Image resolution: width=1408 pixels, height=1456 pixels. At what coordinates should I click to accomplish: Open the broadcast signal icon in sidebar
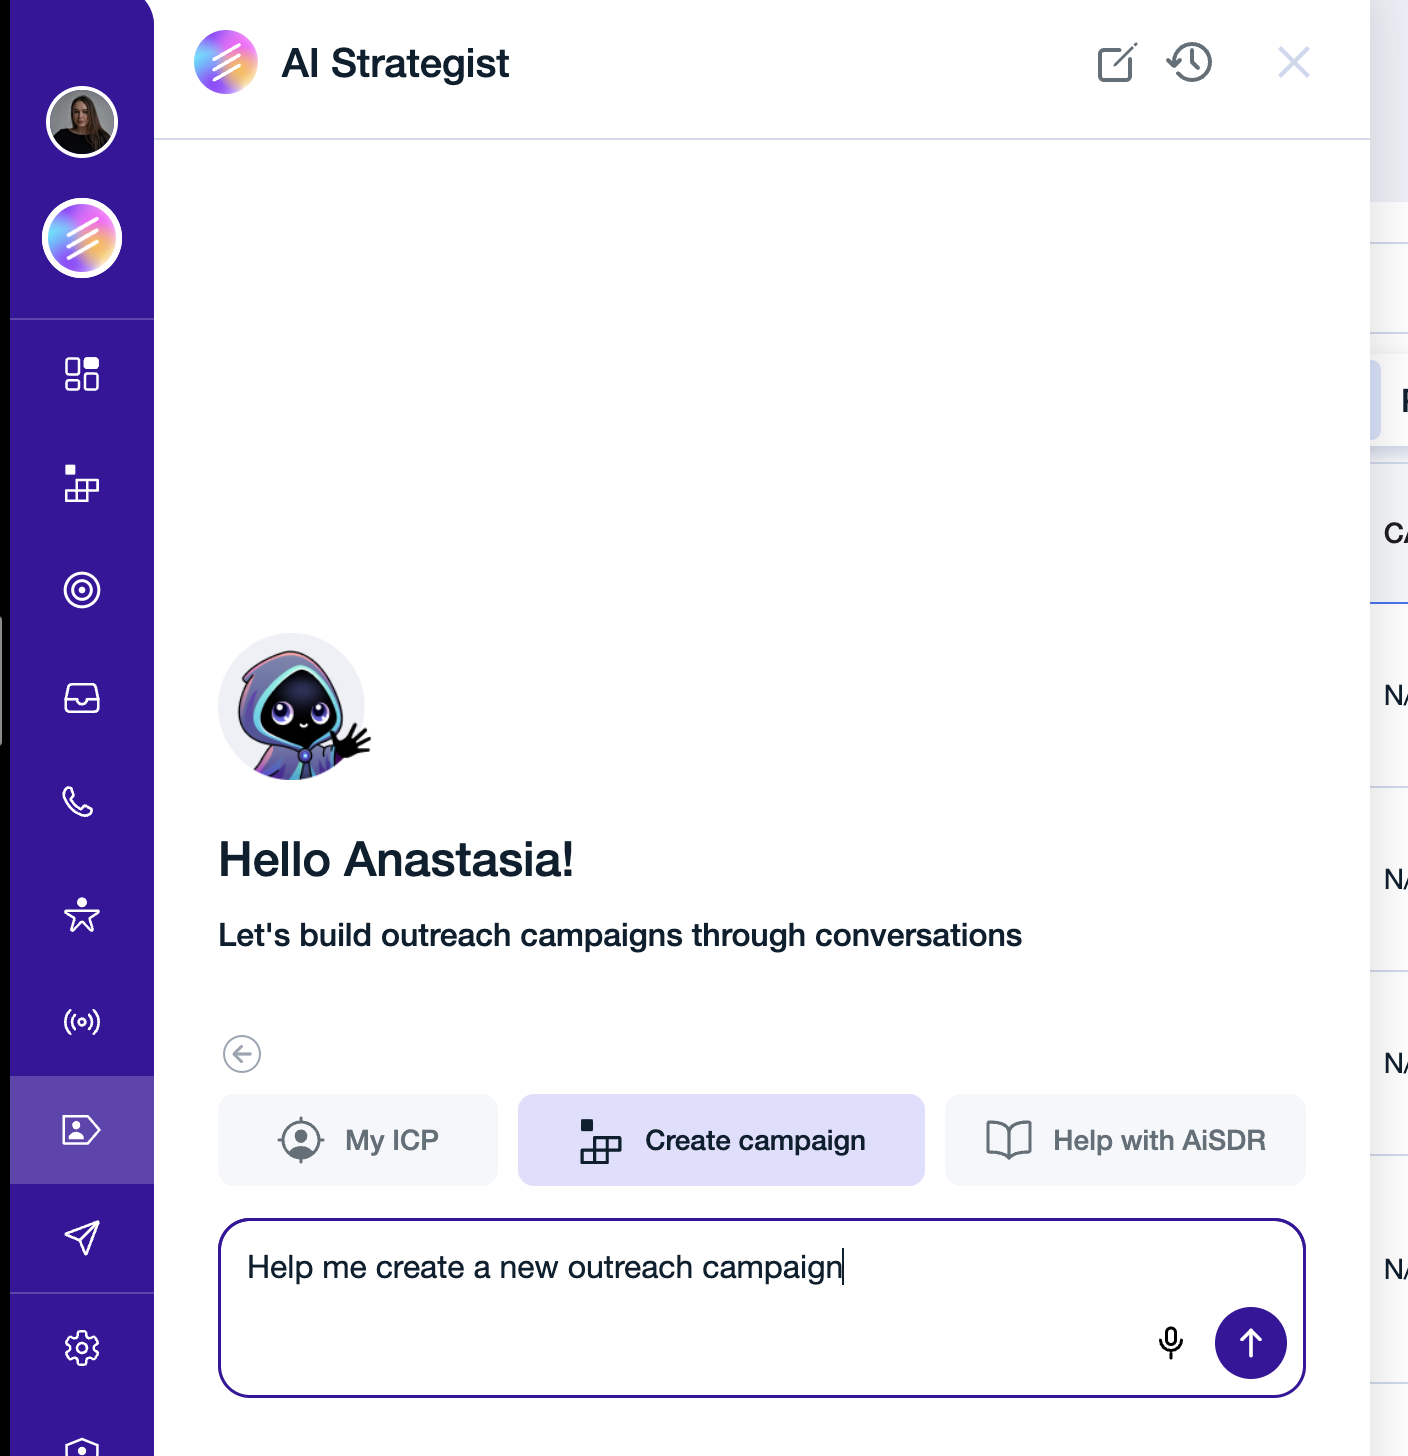tap(82, 1022)
